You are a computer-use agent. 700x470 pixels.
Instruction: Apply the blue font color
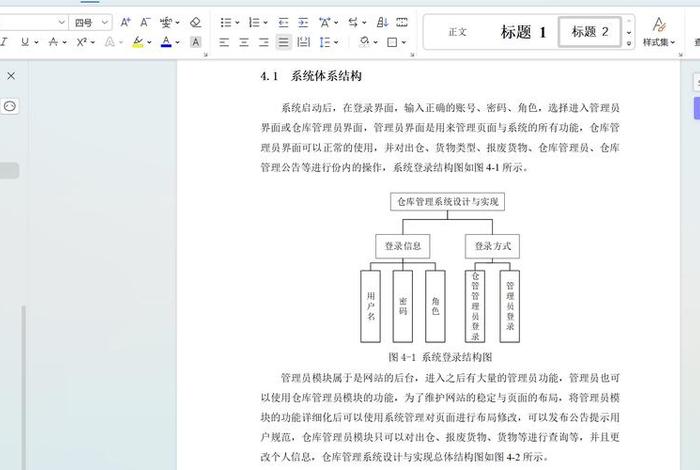tap(166, 42)
